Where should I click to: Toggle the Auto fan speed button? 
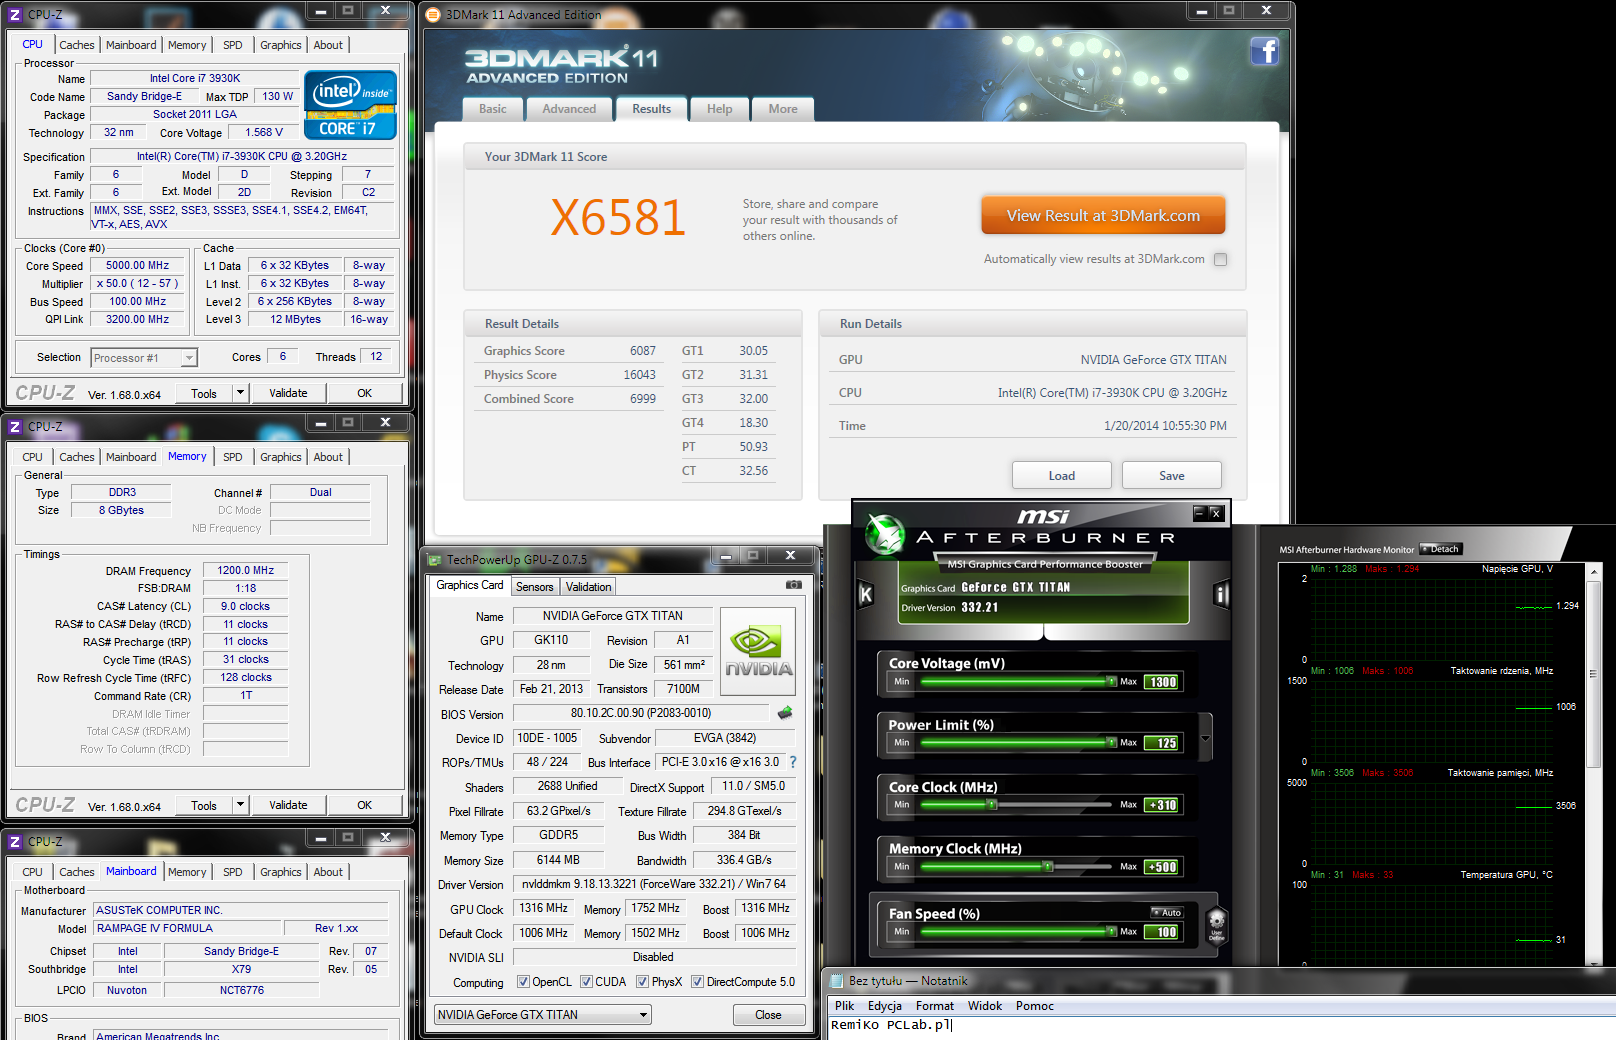tap(1167, 912)
